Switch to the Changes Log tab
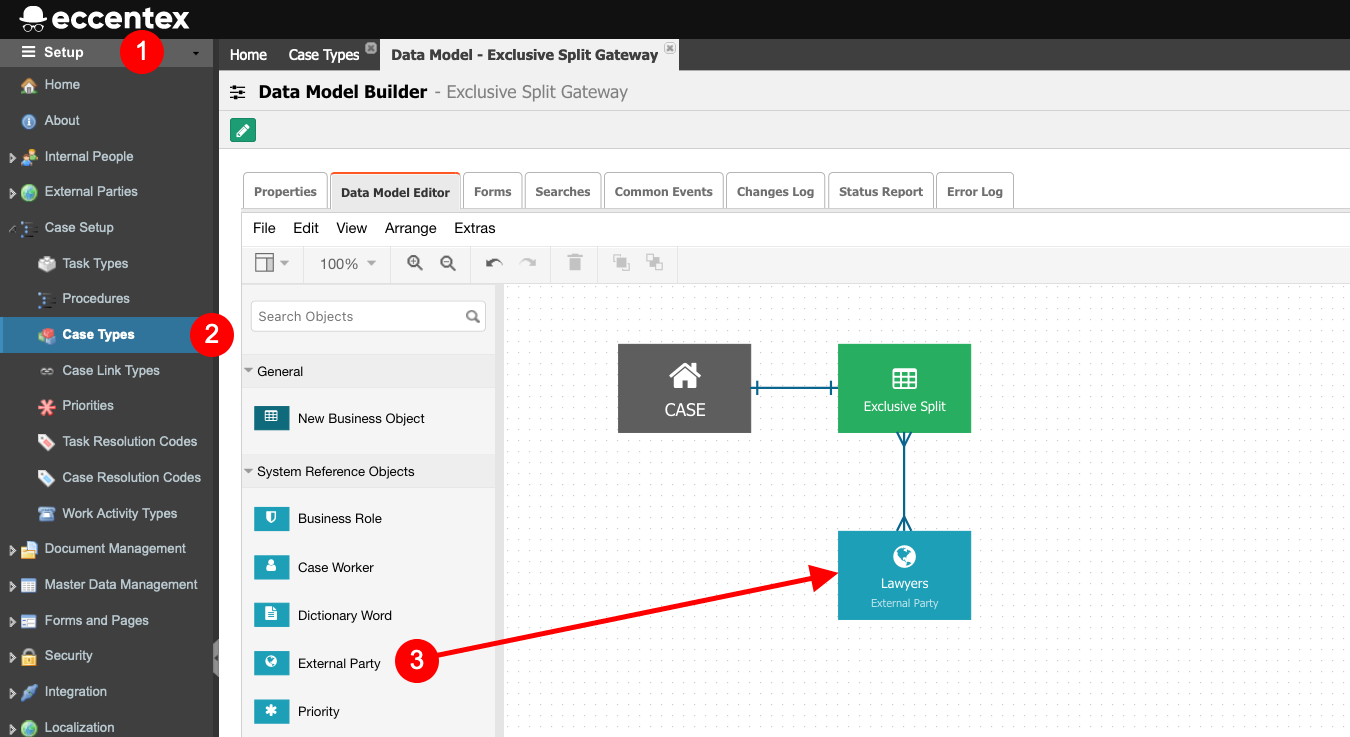The image size is (1350, 737). point(775,191)
